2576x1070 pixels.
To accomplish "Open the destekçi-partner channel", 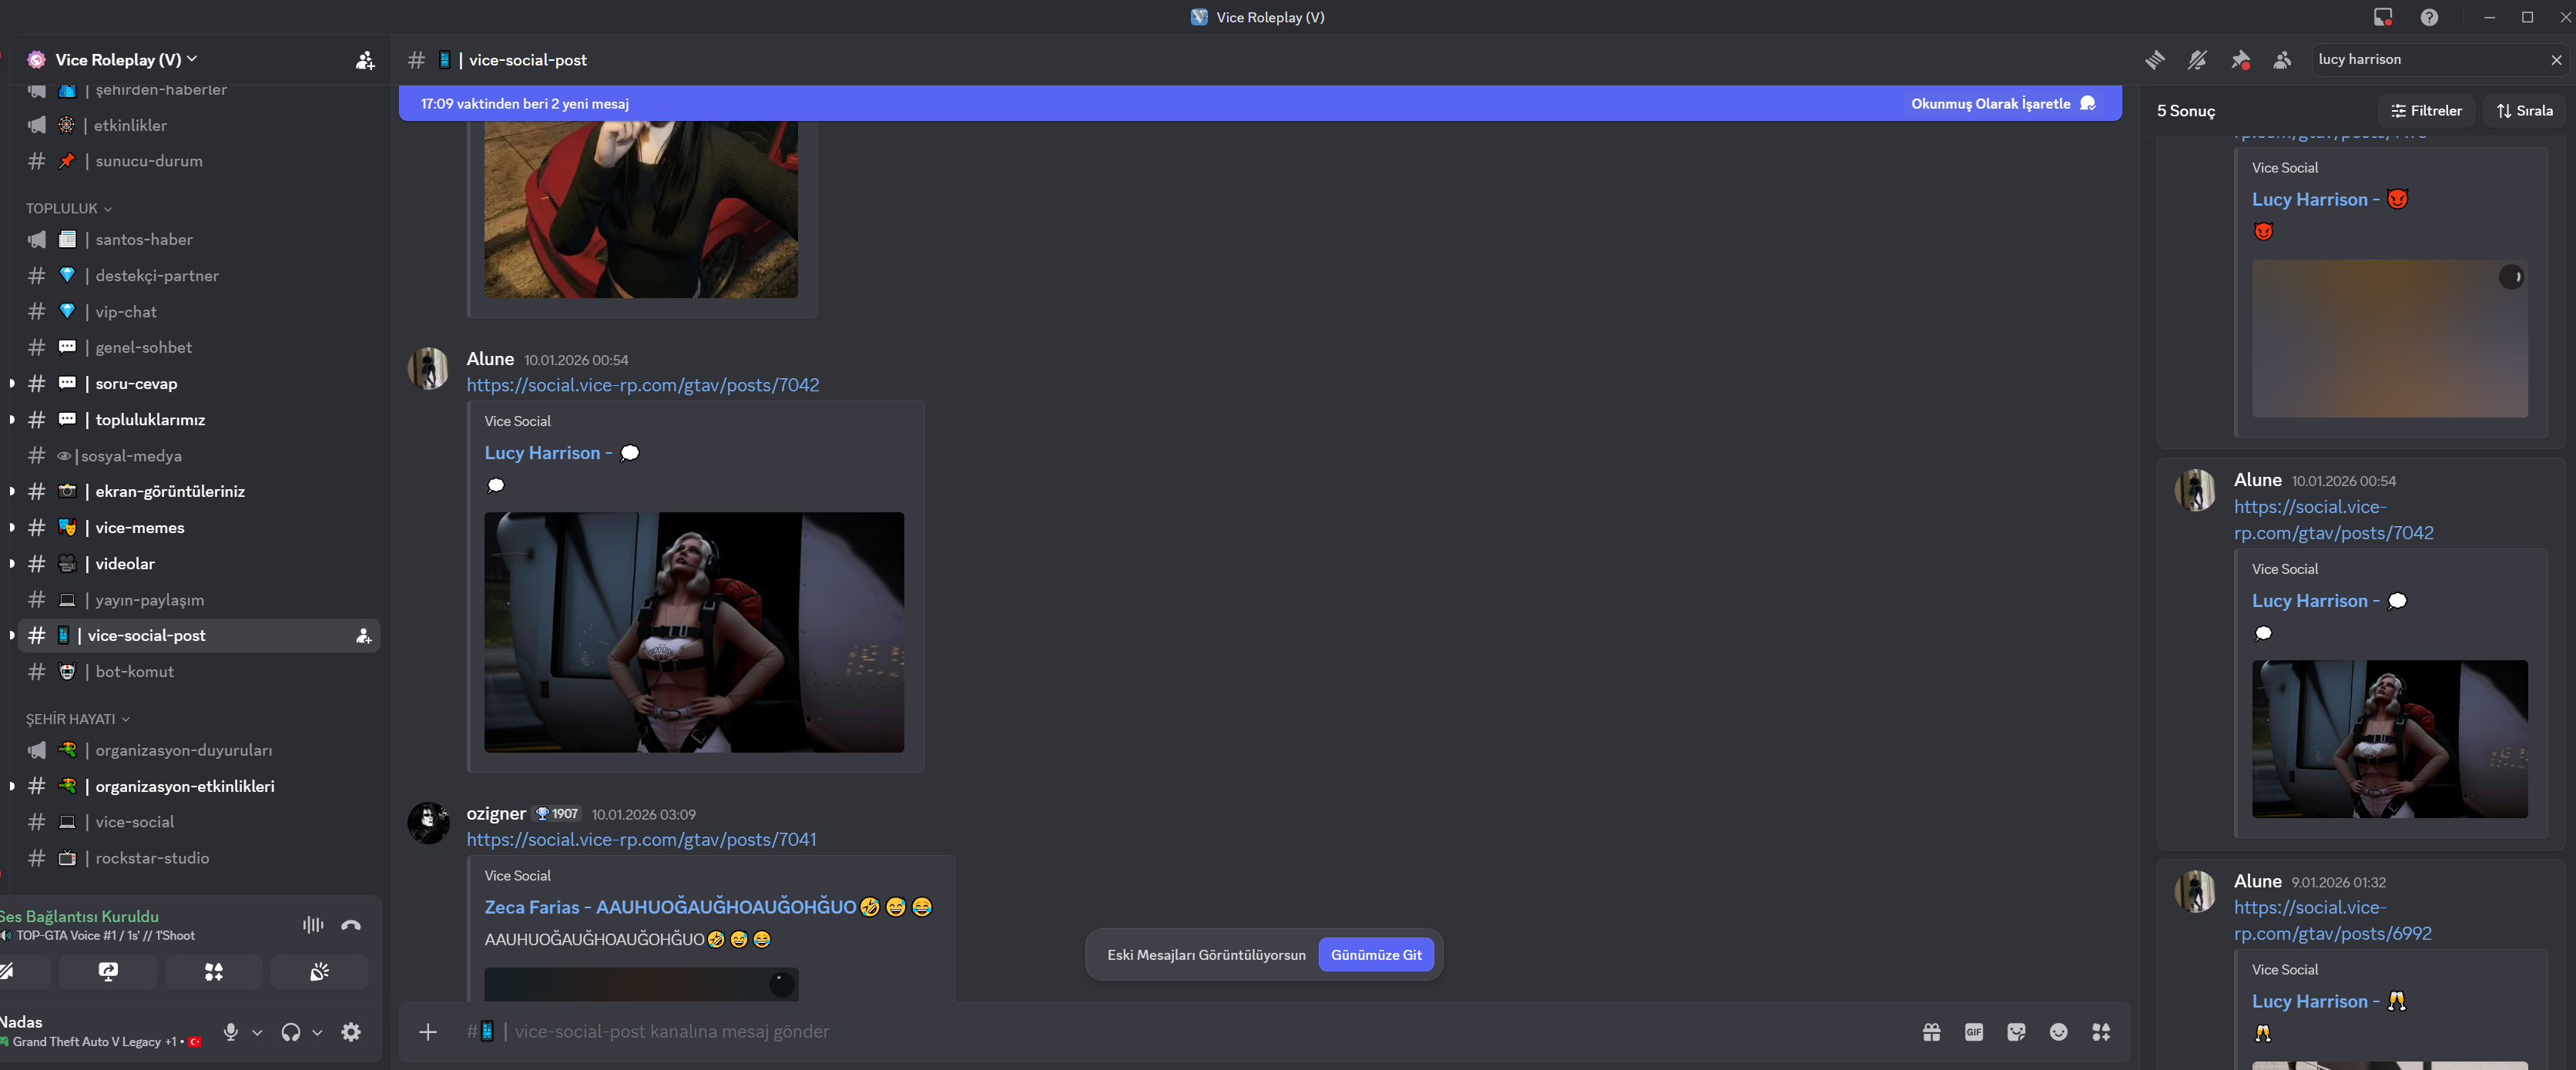I will click(x=199, y=276).
